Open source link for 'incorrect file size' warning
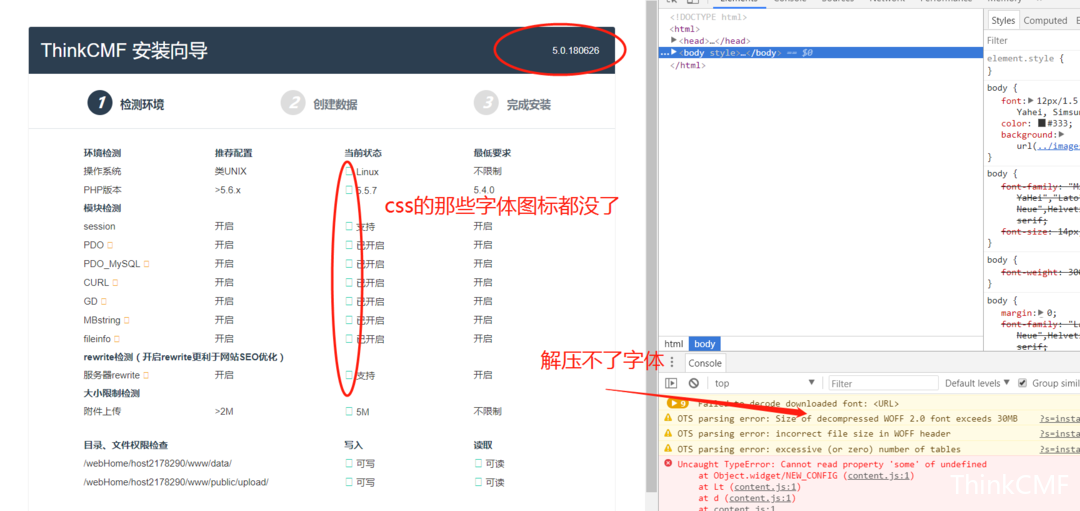This screenshot has height=511, width=1080. (1059, 434)
